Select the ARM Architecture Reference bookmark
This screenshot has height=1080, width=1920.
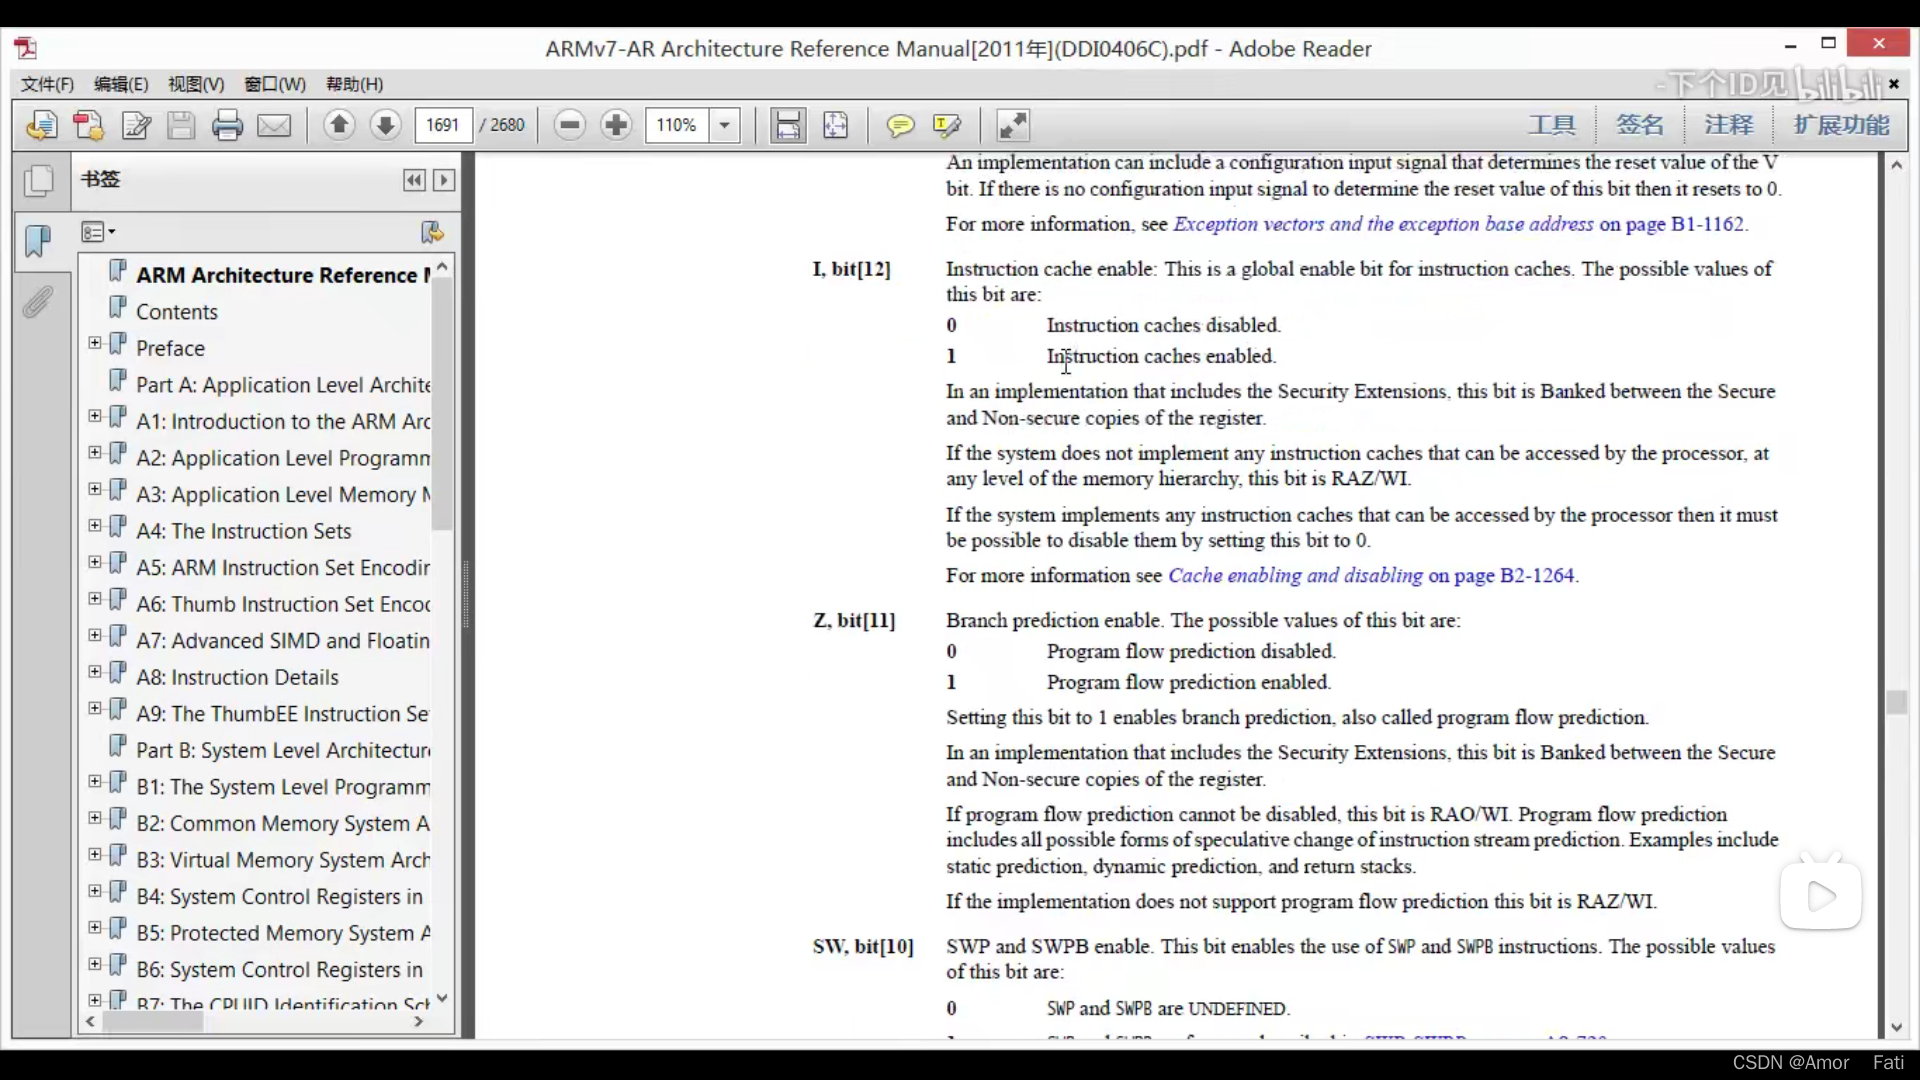pos(284,275)
